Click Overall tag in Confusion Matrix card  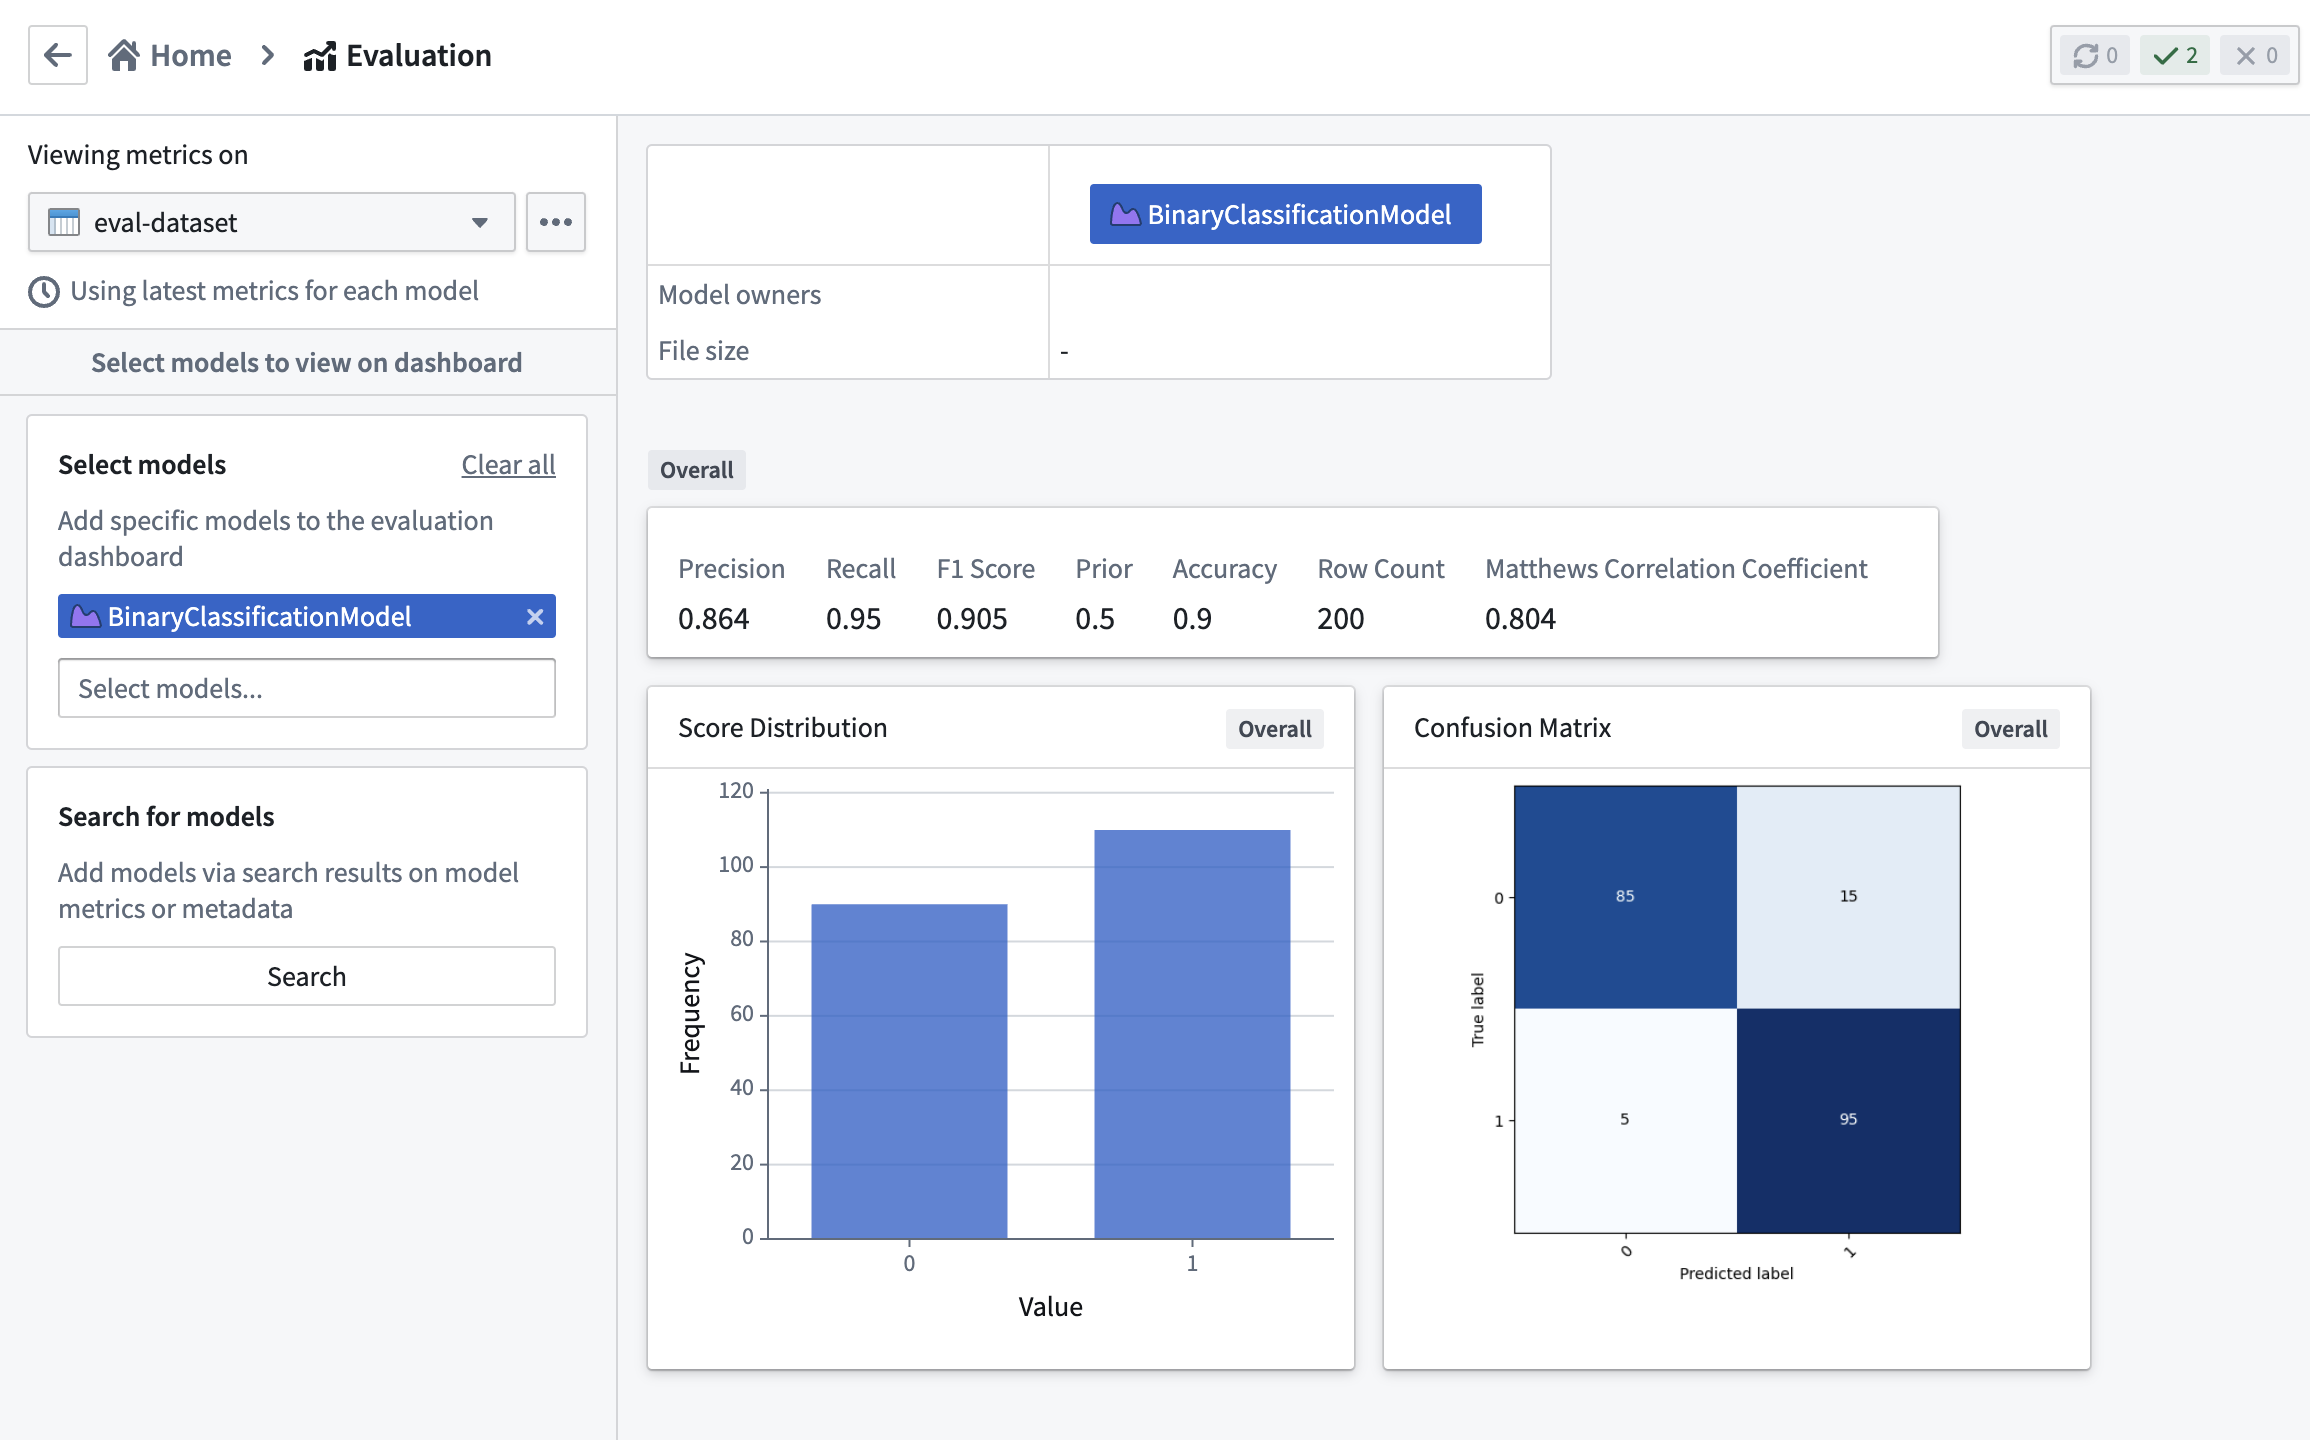(x=2010, y=729)
